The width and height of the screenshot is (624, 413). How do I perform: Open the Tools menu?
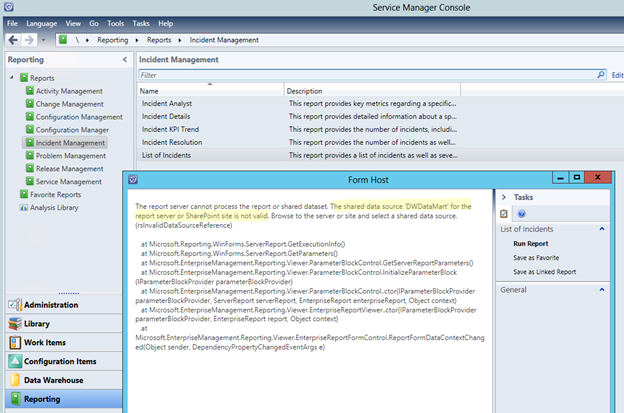click(117, 23)
